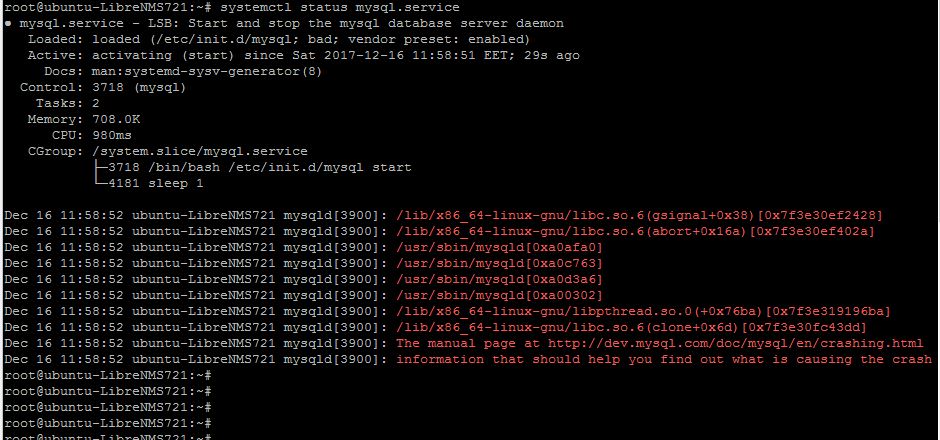Click the CPU value 980ms

(x=112, y=135)
